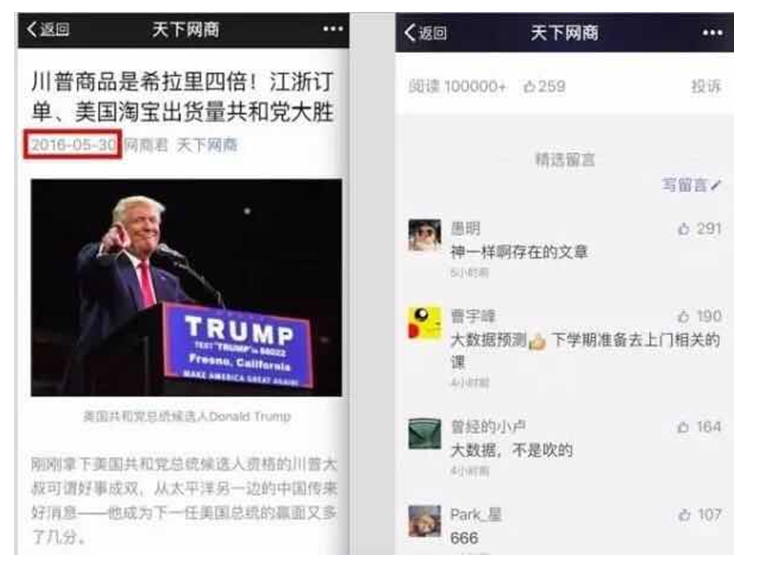Tap the 网商君 author name
The height and width of the screenshot is (572, 767).
pos(146,145)
